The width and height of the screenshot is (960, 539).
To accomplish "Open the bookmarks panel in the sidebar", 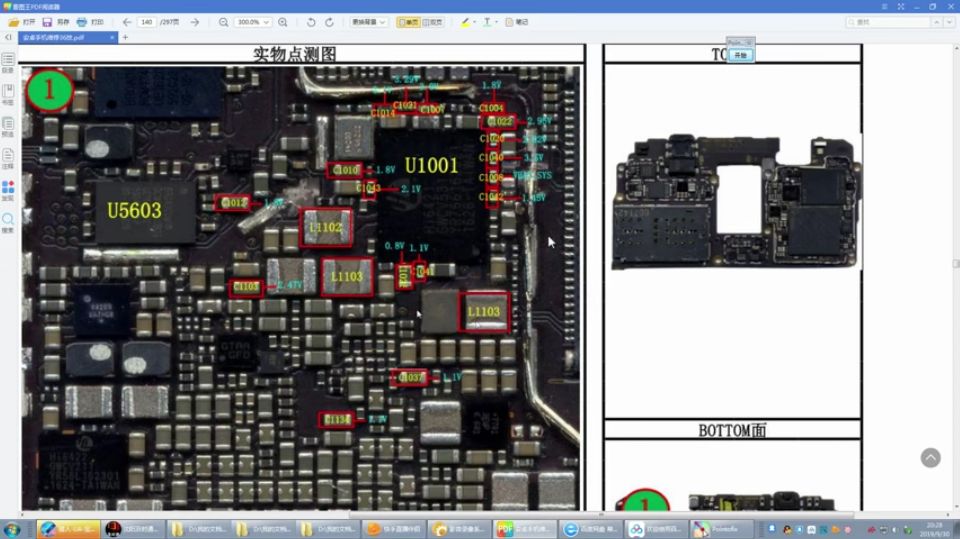I will [x=8, y=94].
